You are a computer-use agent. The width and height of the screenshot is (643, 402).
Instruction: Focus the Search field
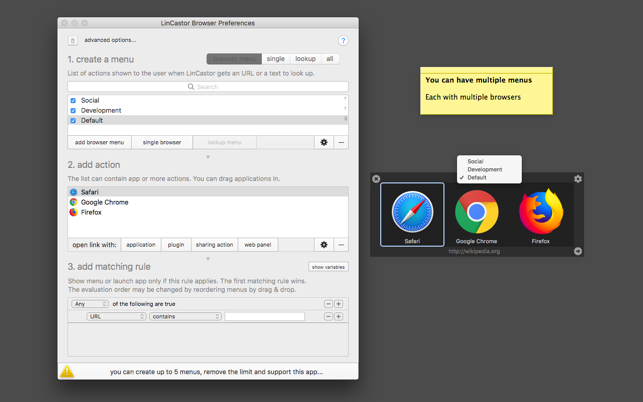(x=208, y=87)
